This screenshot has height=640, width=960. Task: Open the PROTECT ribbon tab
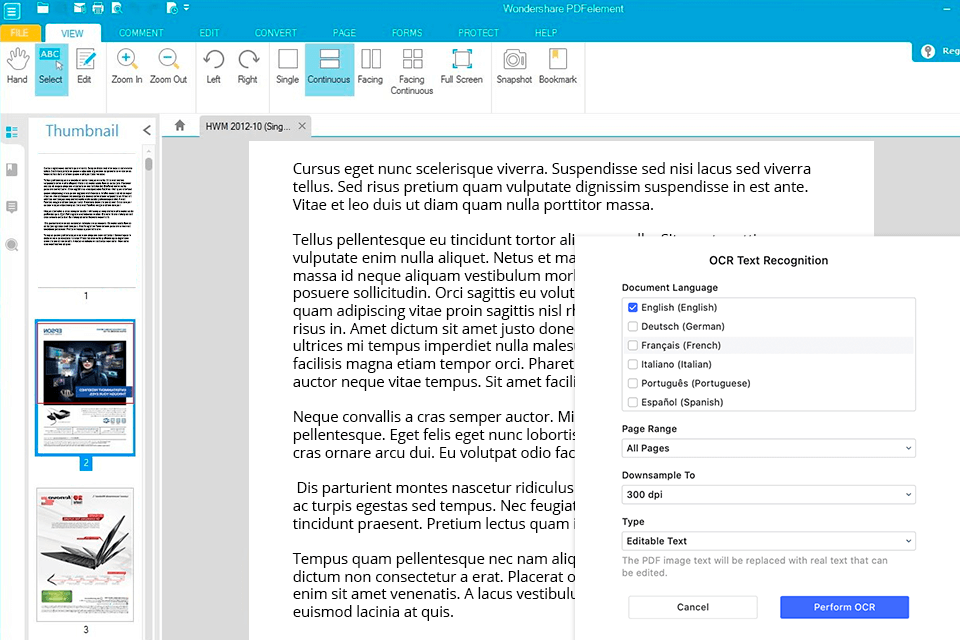pyautogui.click(x=478, y=33)
